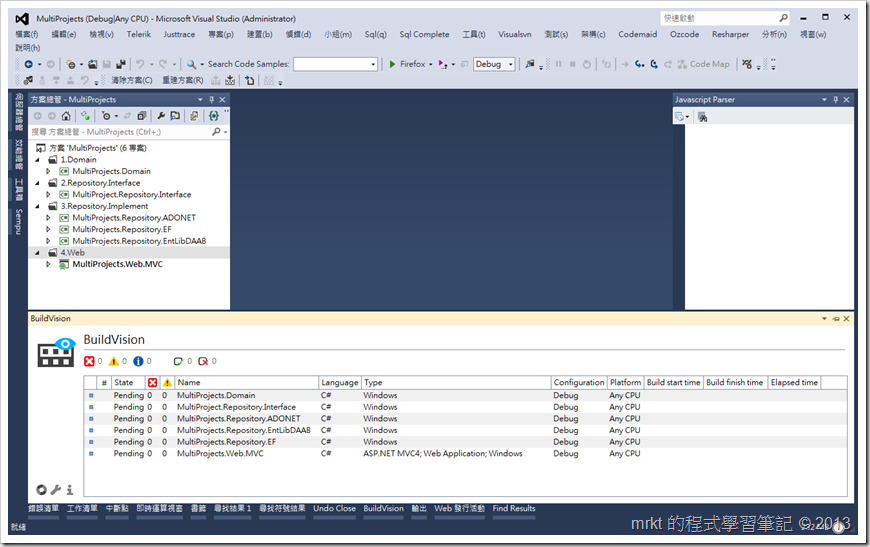Click the New Project toolbar icon
The image size is (870, 547).
click(70, 64)
